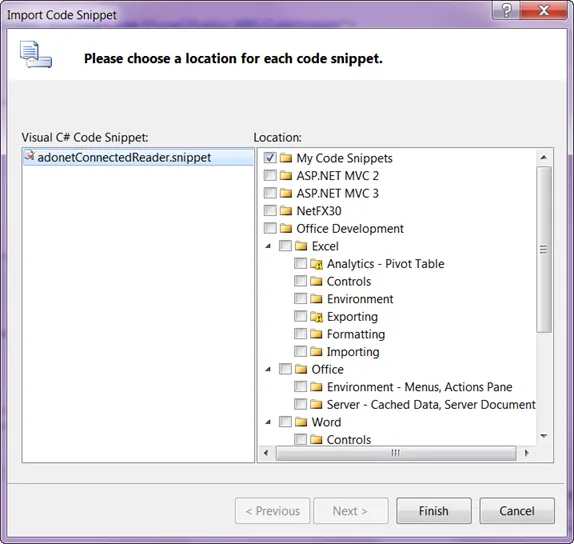The width and height of the screenshot is (574, 544).
Task: Click the folder icon next to ASP.NET MVC 3
Action: click(286, 193)
